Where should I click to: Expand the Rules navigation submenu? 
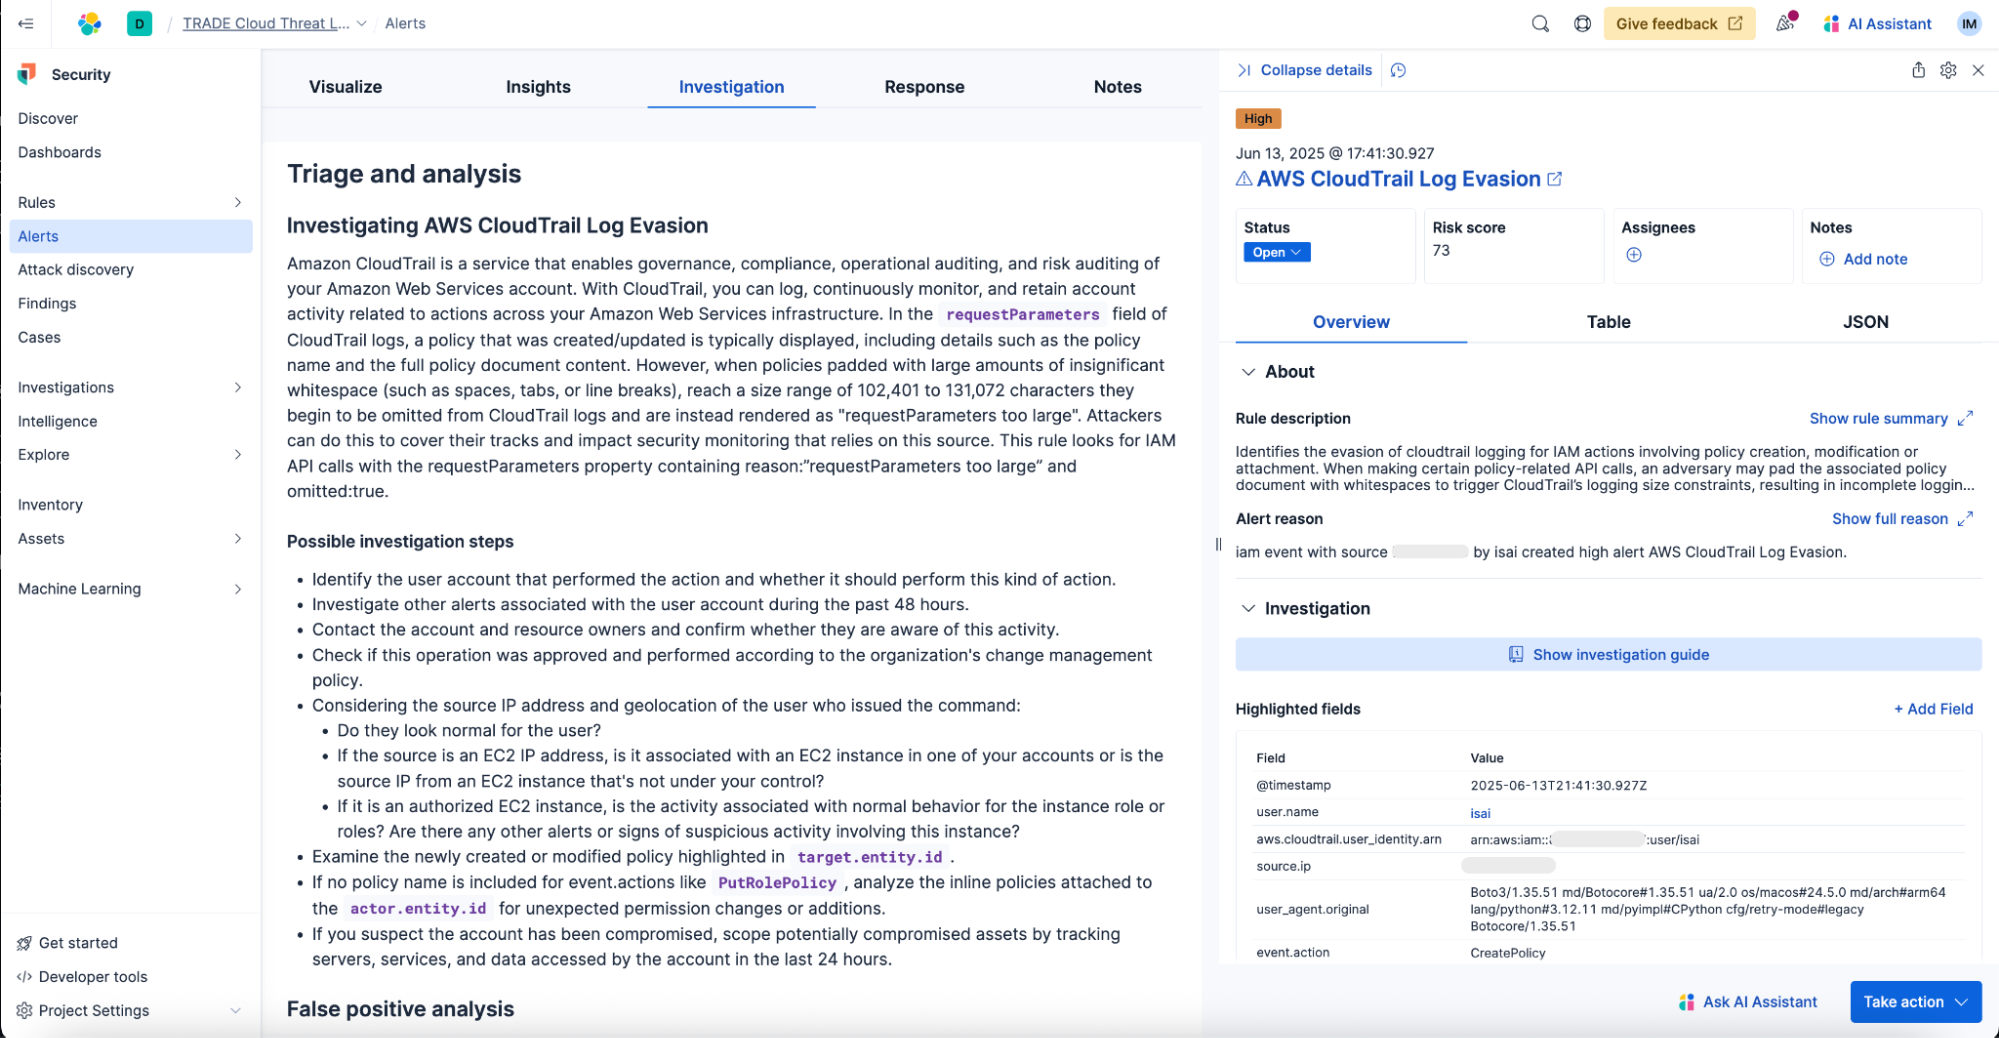pyautogui.click(x=238, y=203)
